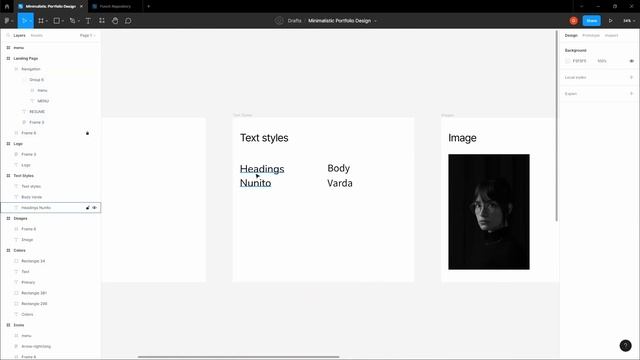Select the Rectangle shape tool
The width and height of the screenshot is (640, 360).
[57, 20]
